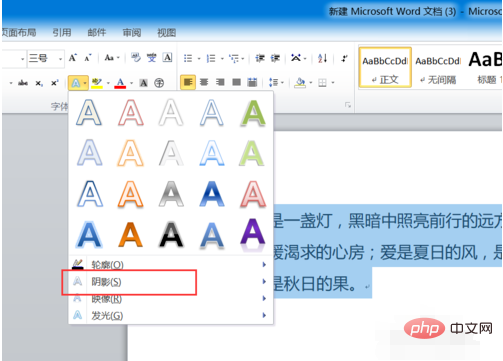Select the red outline A effect in first row
503x361 pixels.
131,113
